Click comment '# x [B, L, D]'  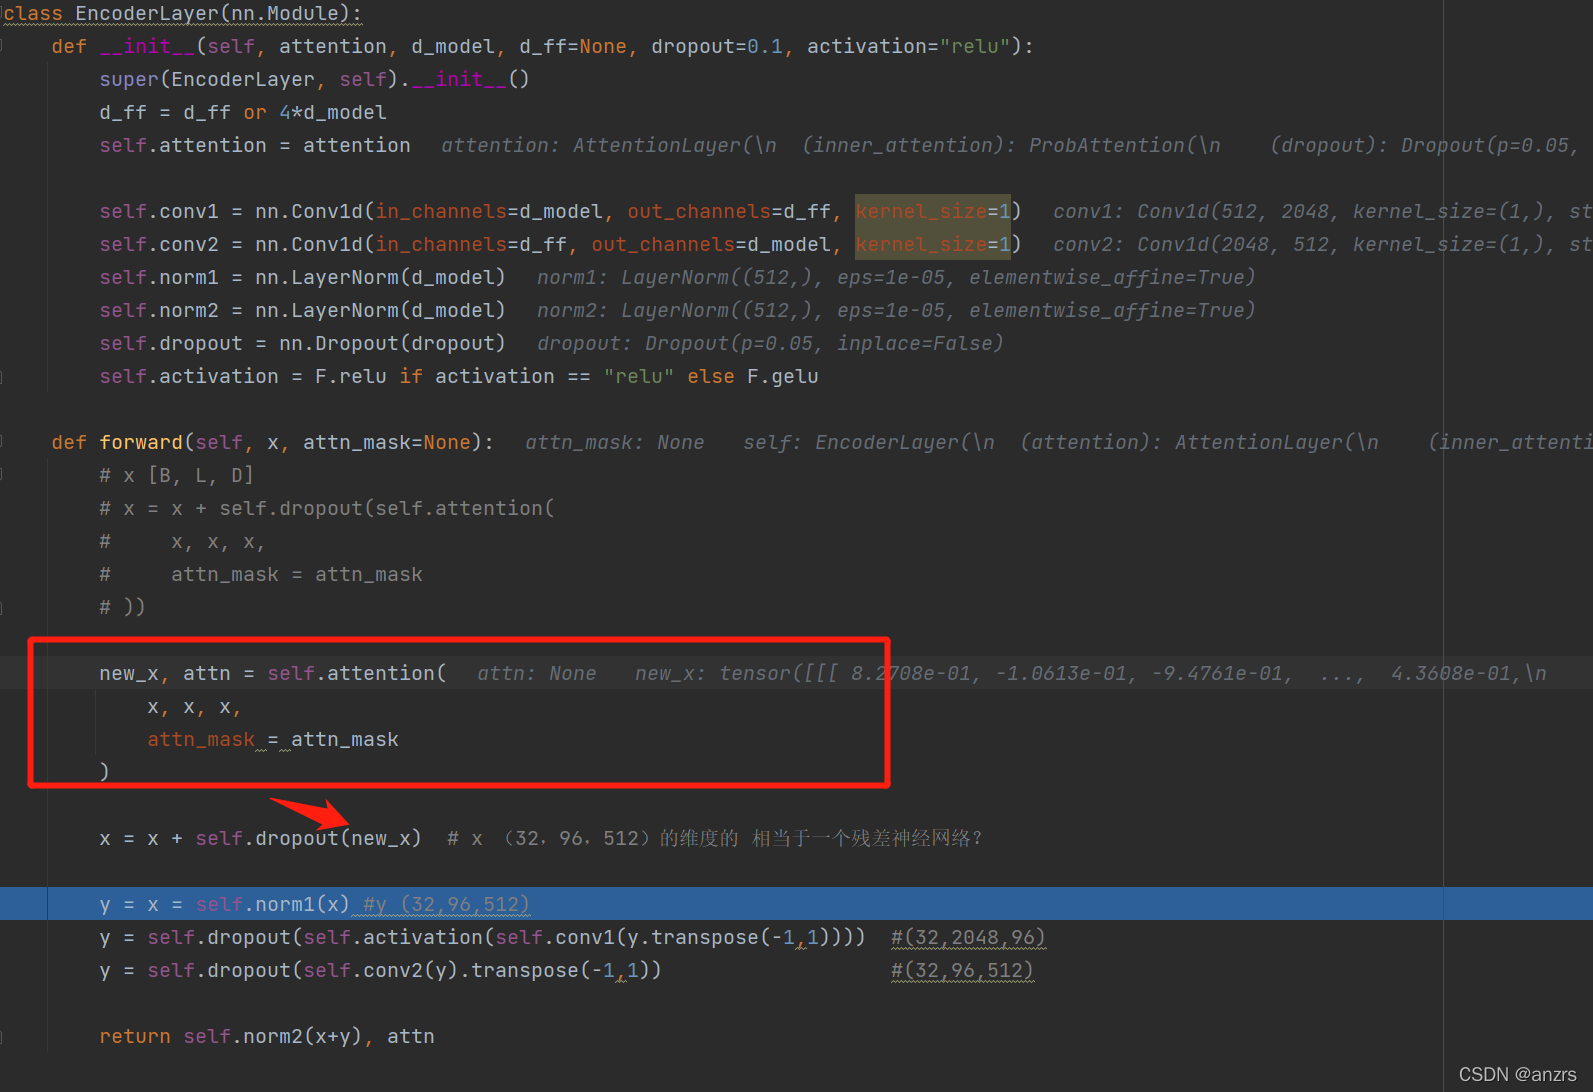coord(177,475)
